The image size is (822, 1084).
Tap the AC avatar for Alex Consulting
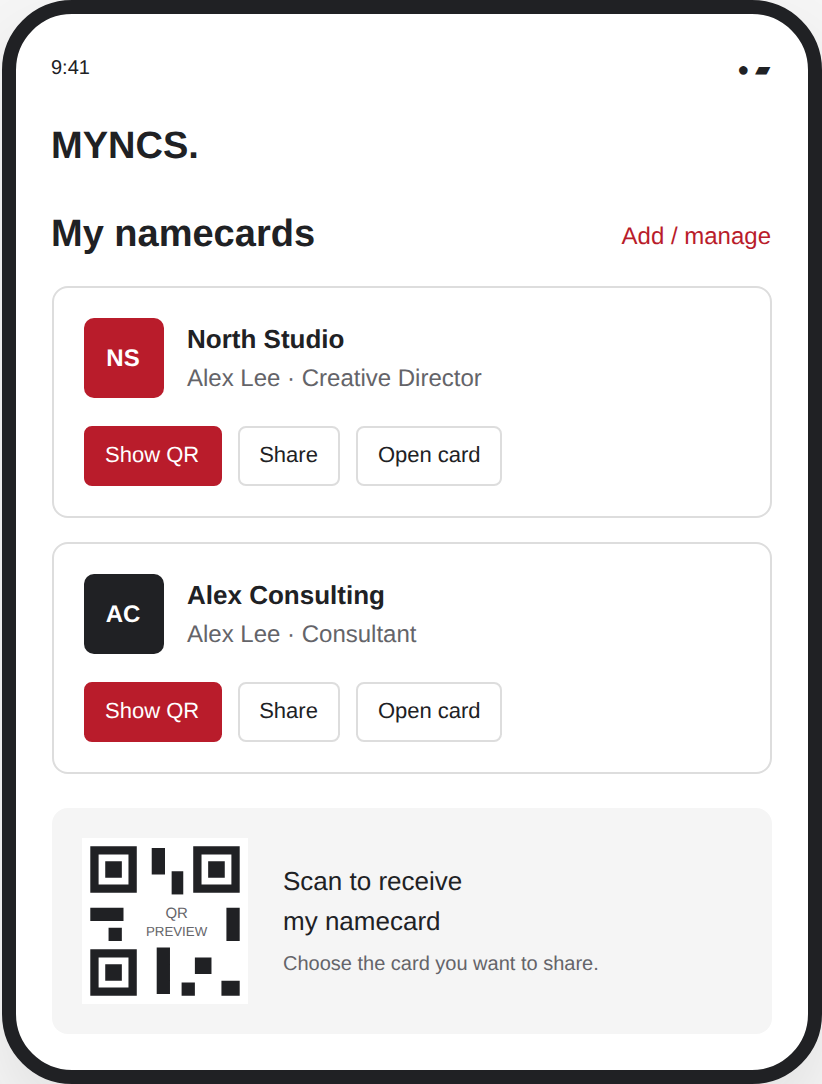(124, 614)
